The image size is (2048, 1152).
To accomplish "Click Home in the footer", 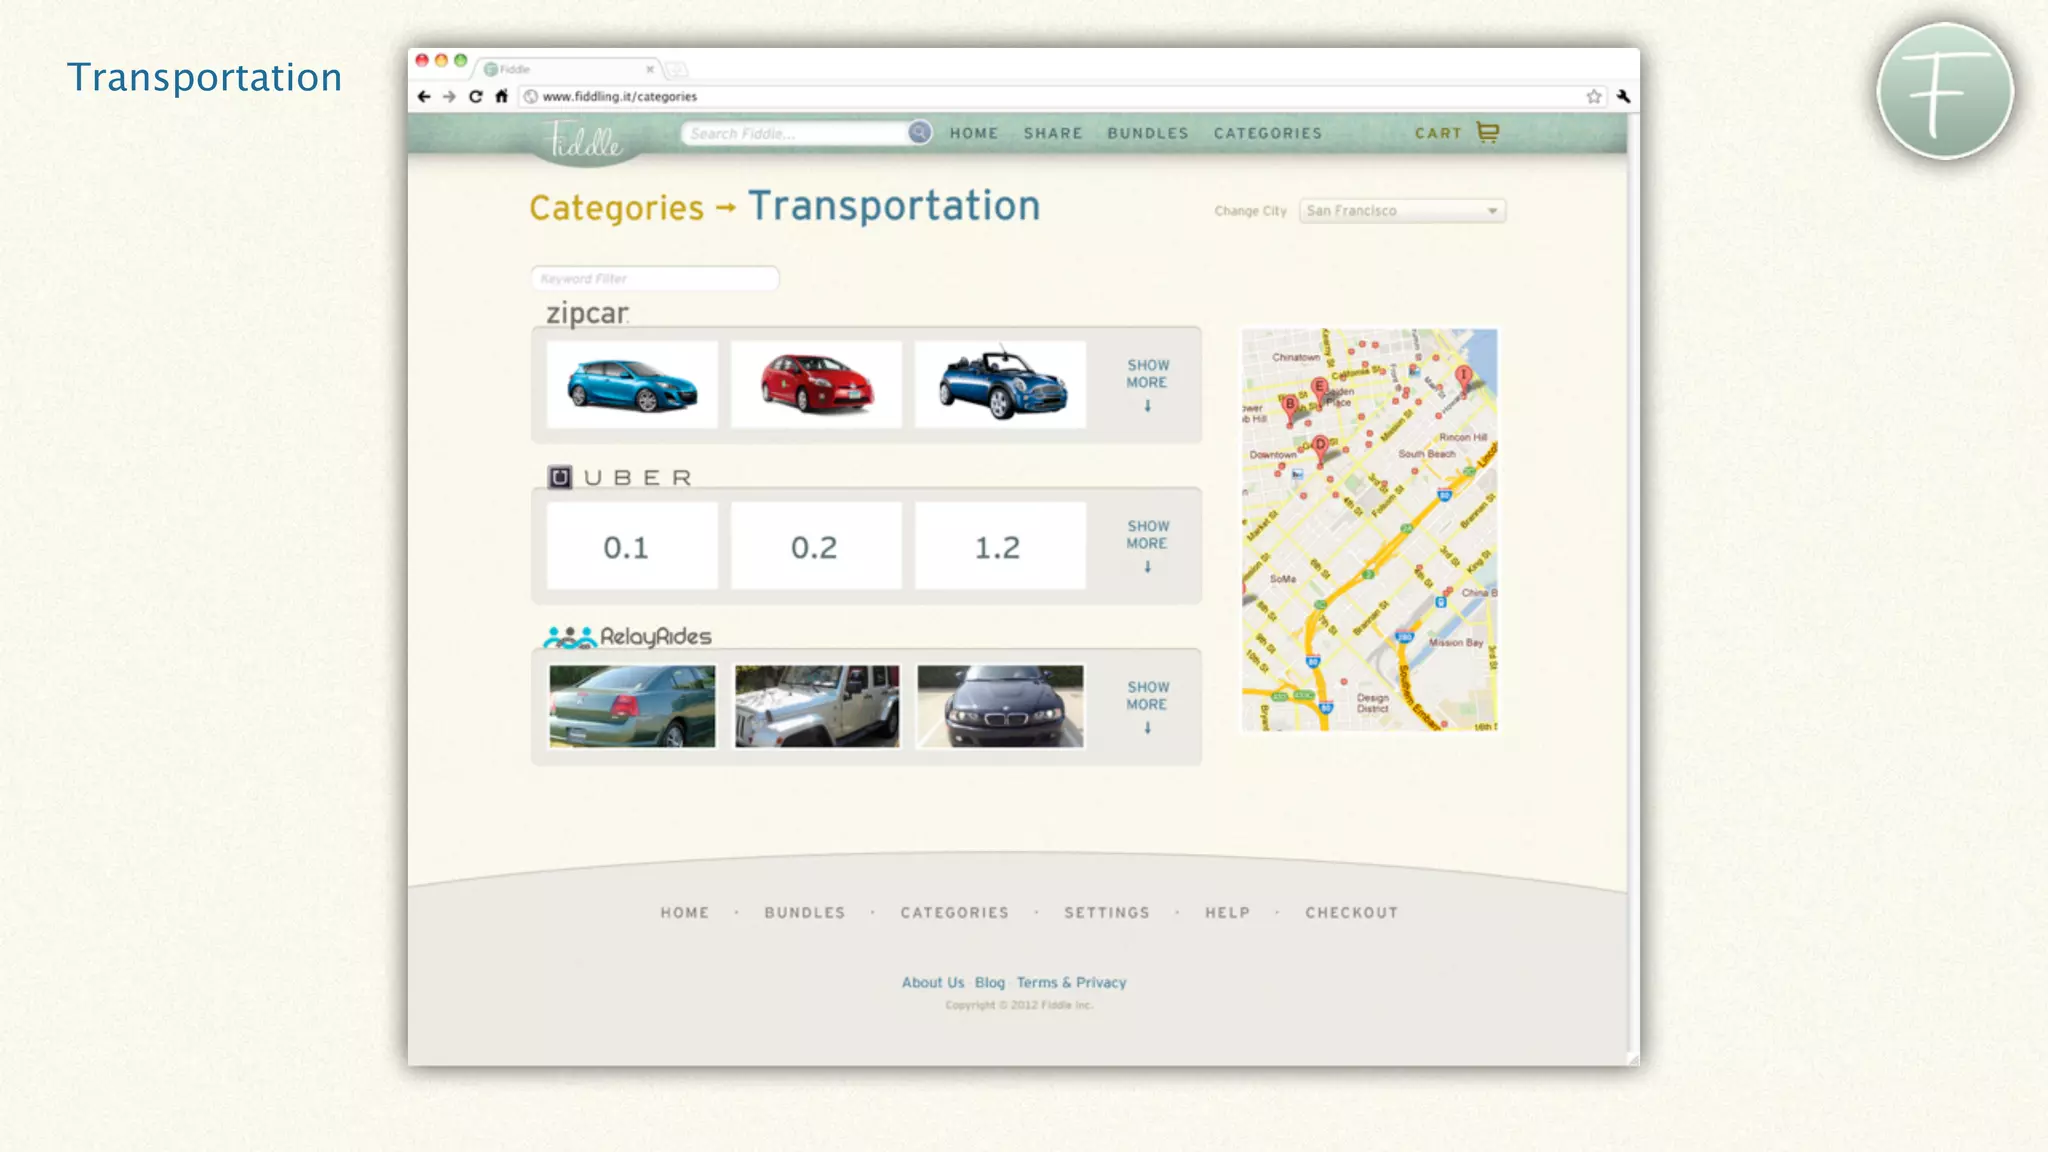I will pyautogui.click(x=685, y=913).
